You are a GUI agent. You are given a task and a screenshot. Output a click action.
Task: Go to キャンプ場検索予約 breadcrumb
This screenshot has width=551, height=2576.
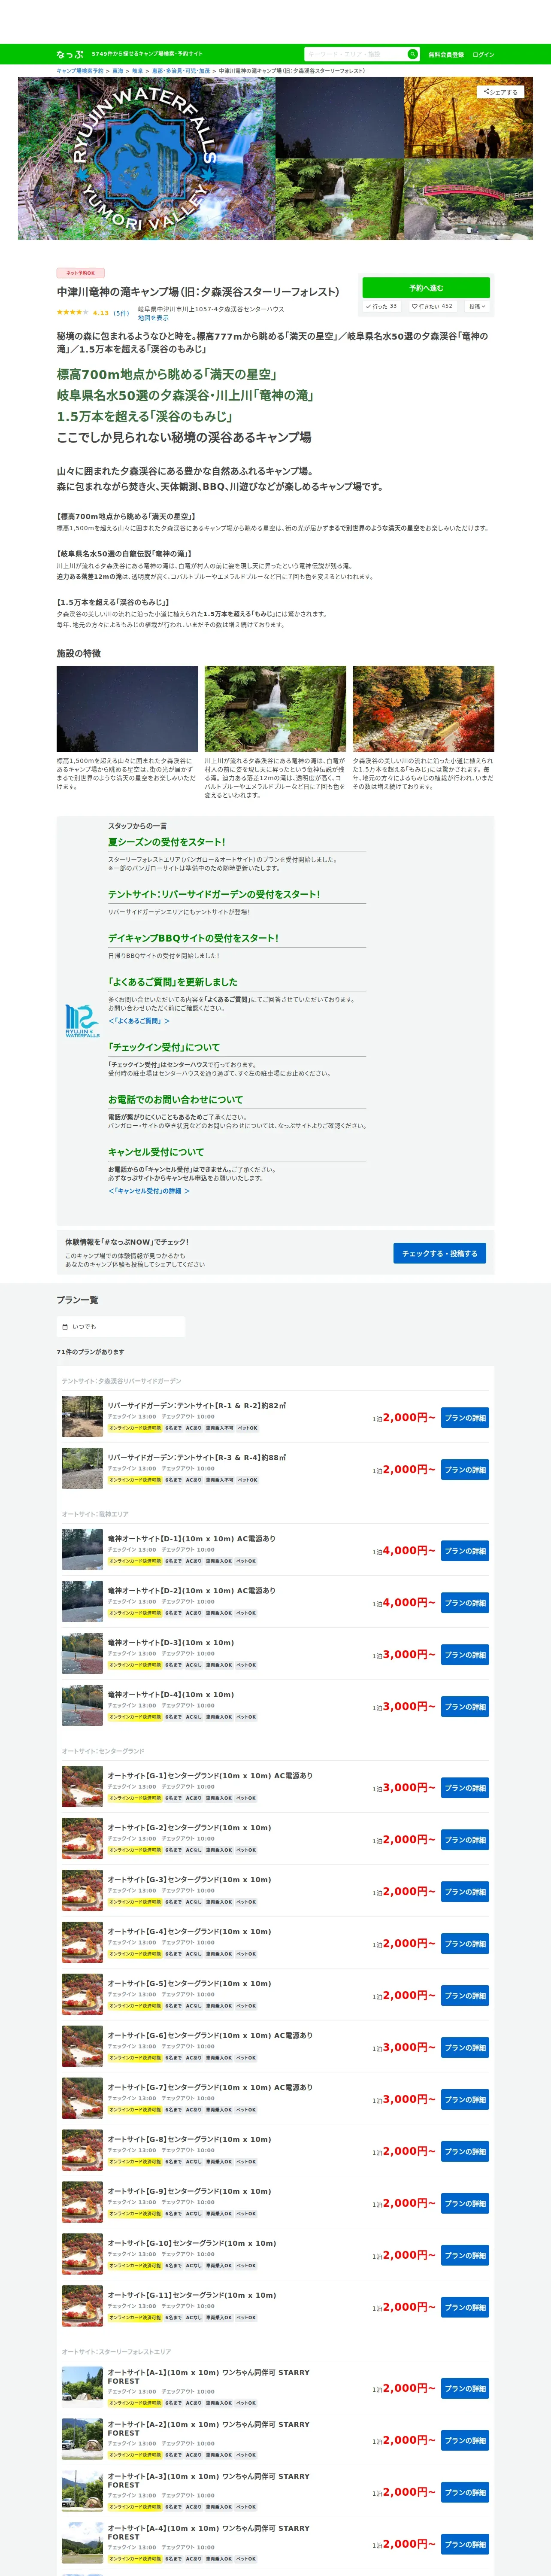coord(80,71)
